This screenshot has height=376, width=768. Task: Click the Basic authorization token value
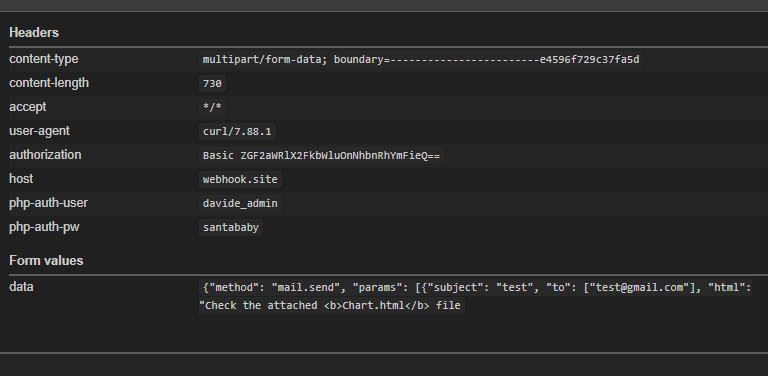click(321, 156)
